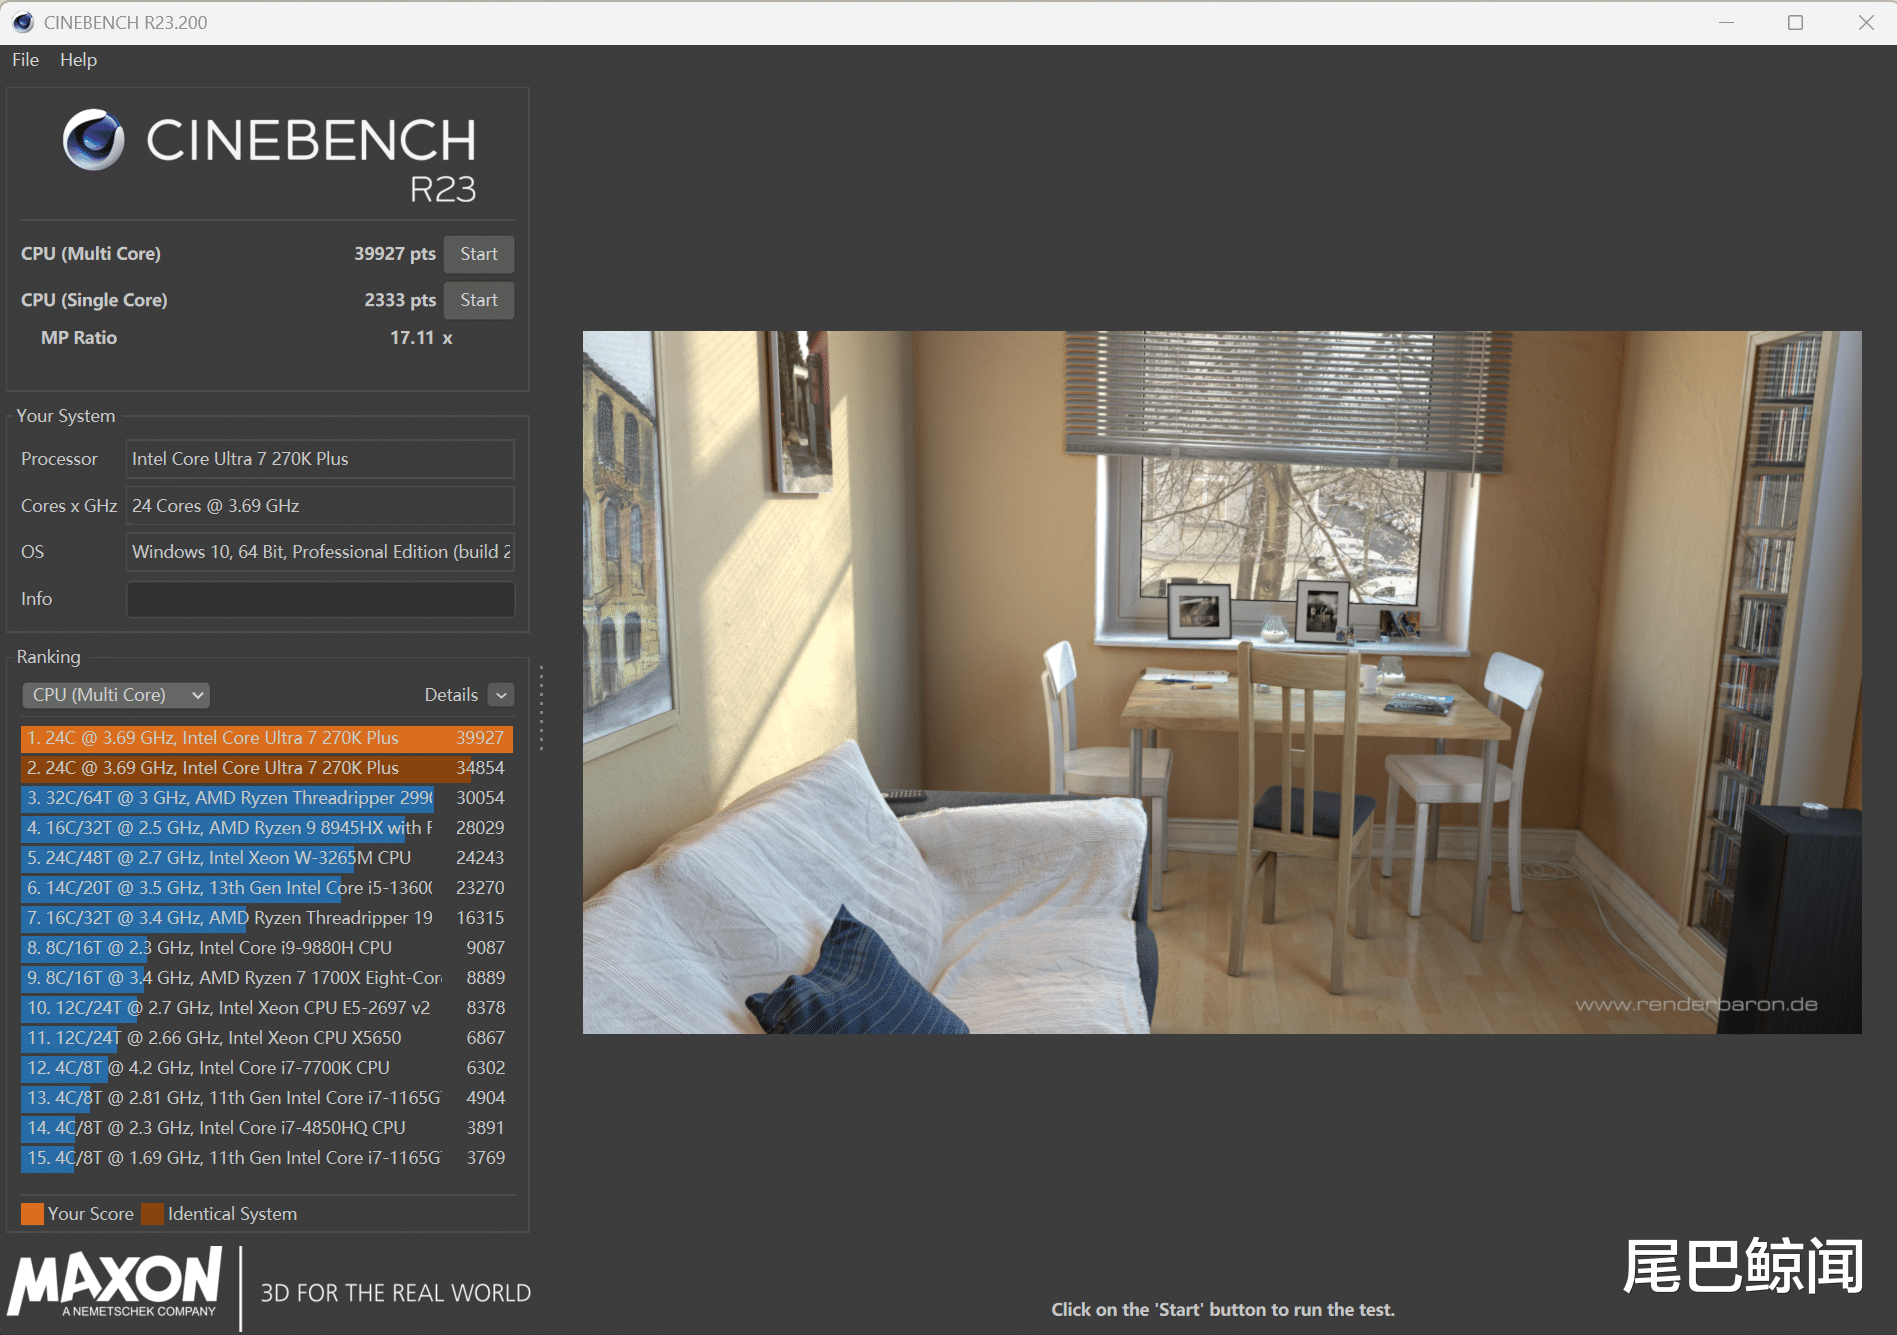
Task: Open the File menu
Action: pyautogui.click(x=25, y=60)
